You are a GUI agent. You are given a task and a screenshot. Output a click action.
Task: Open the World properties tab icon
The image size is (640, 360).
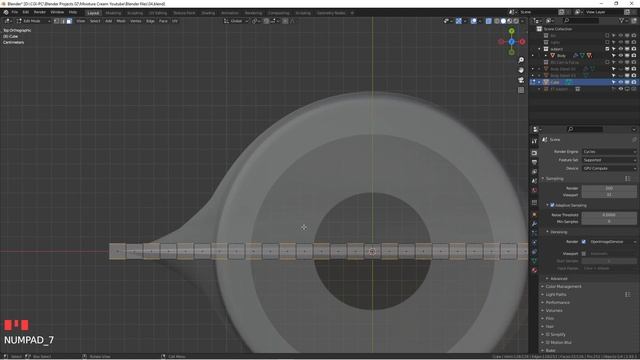534,190
